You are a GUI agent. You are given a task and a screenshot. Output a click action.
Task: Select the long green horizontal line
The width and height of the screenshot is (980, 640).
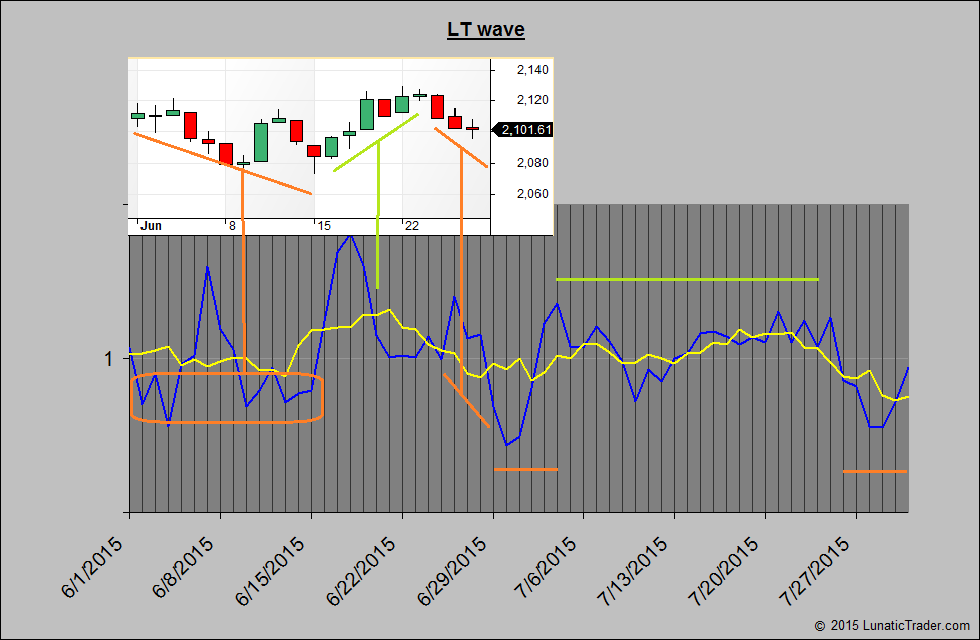687,279
